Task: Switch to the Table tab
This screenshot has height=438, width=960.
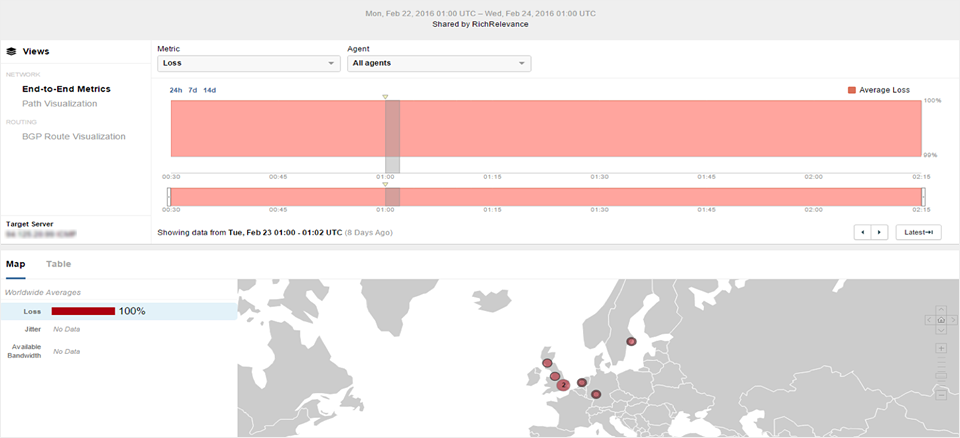Action: click(x=58, y=264)
